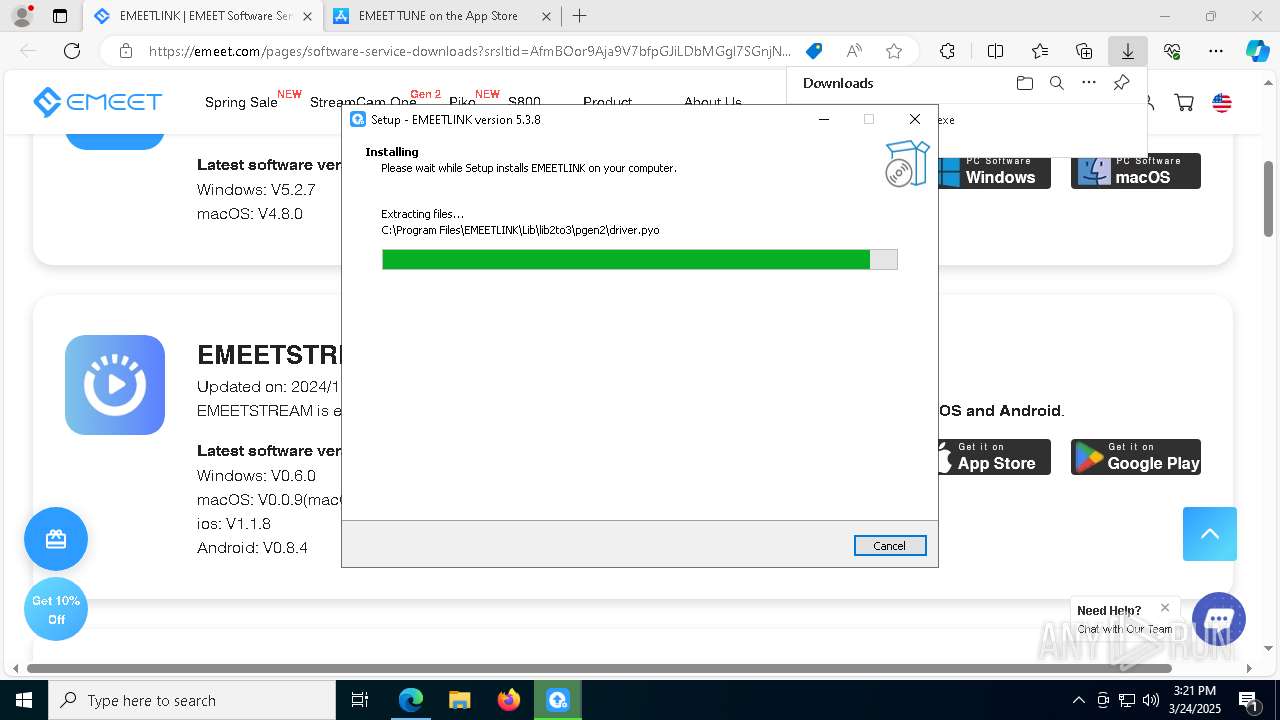The image size is (1280, 720).
Task: Switch to the EMEETLINK Software Service tab
Action: click(x=203, y=16)
